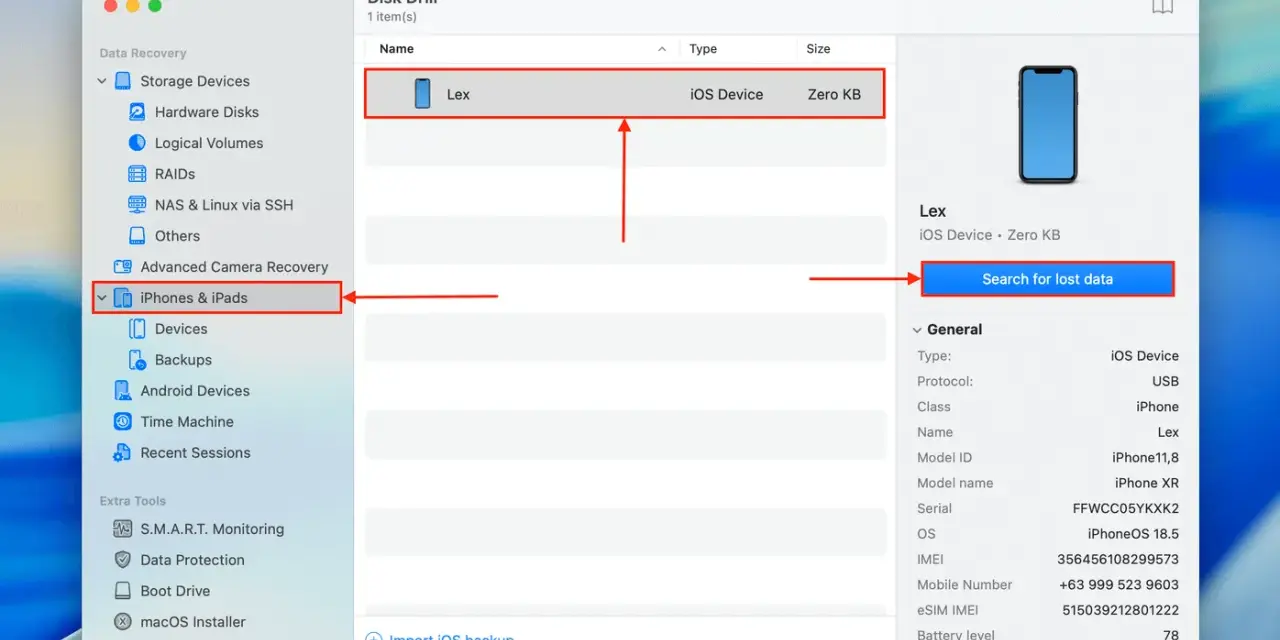Click the Zero KB size cell

834,94
